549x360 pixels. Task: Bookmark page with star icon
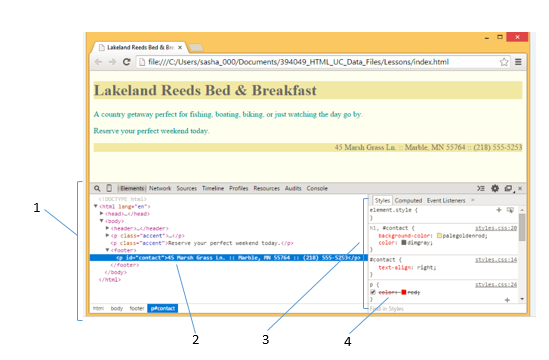[x=504, y=62]
